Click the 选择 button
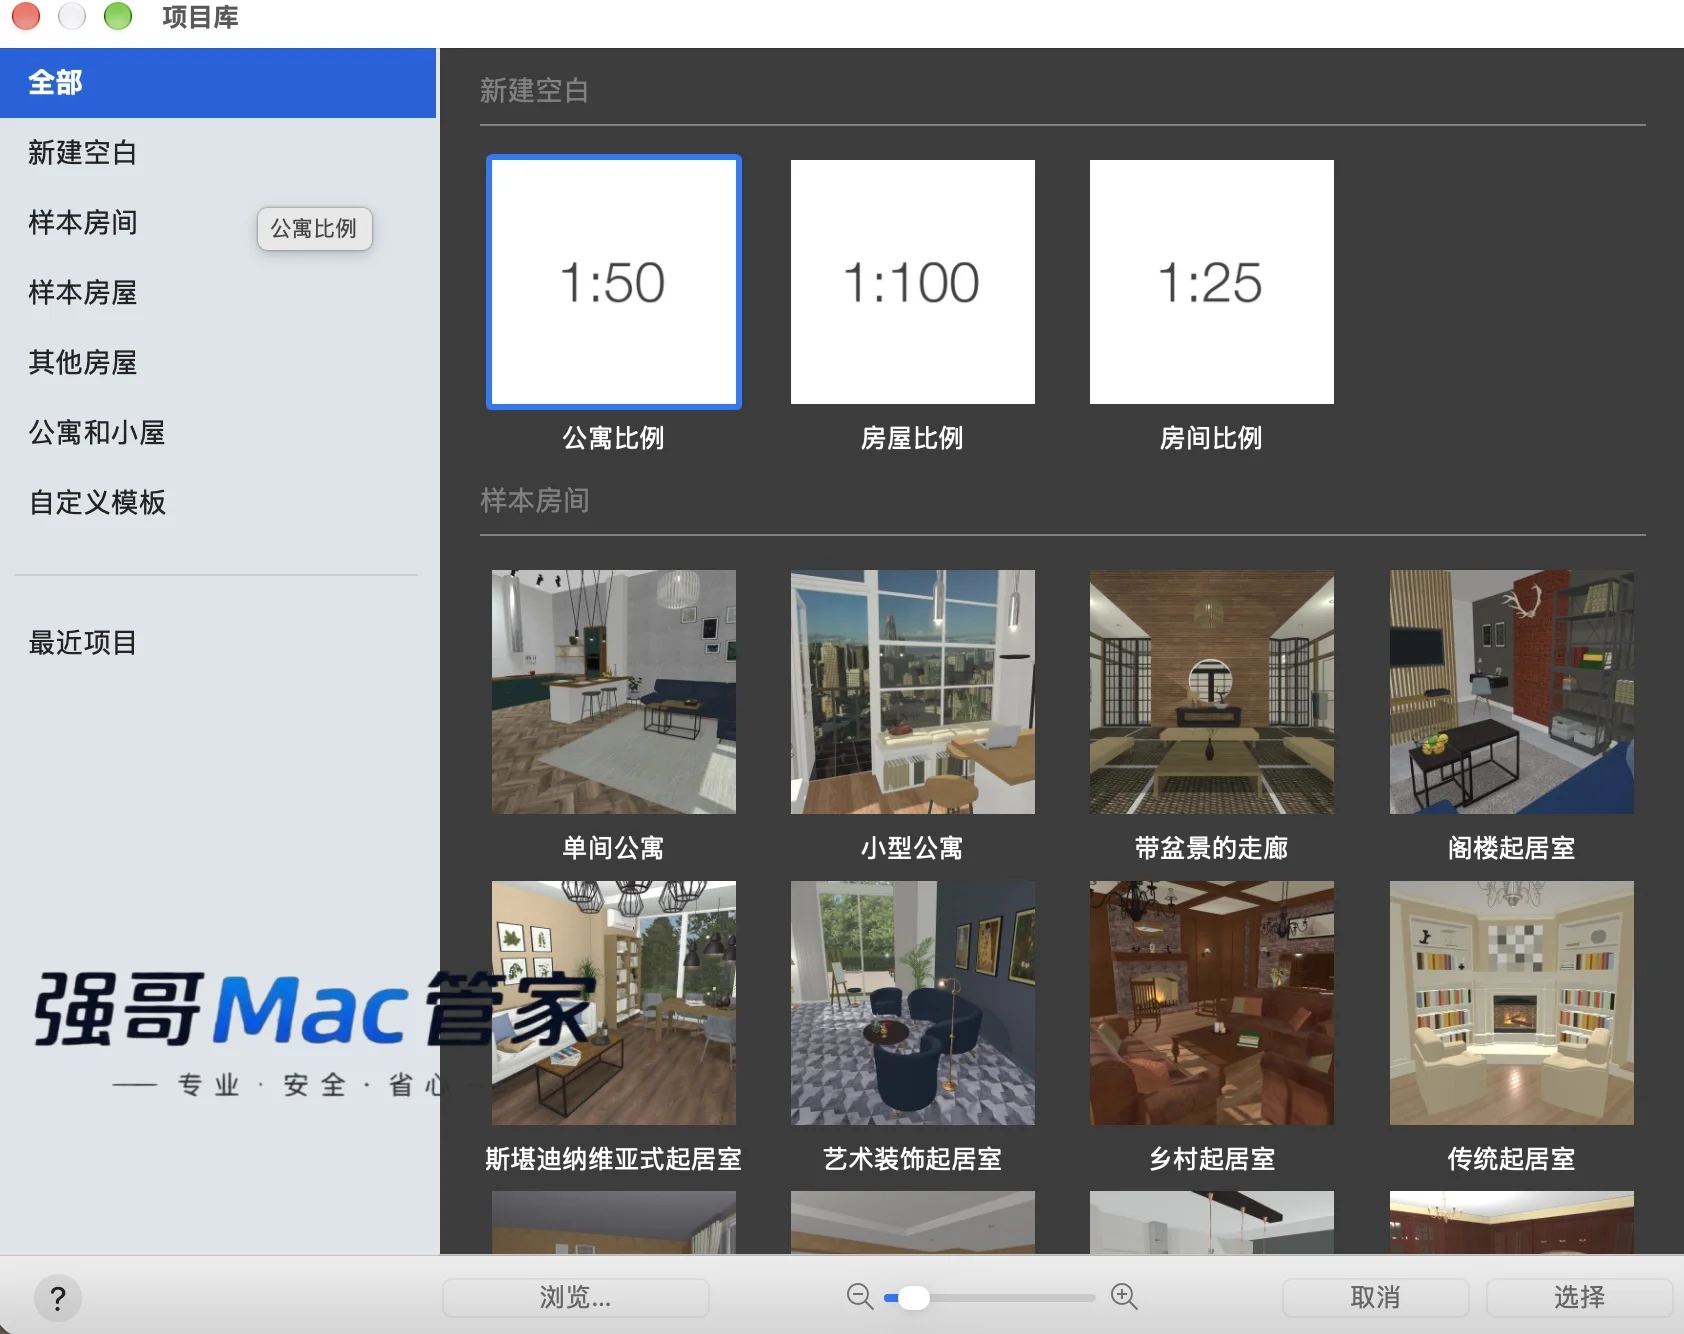 (1579, 1298)
